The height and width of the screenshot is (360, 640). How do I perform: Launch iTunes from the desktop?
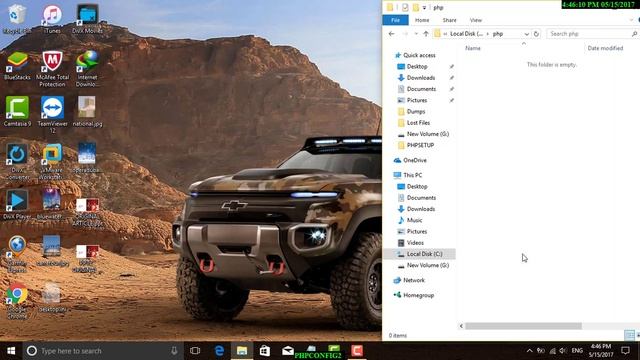[x=52, y=18]
